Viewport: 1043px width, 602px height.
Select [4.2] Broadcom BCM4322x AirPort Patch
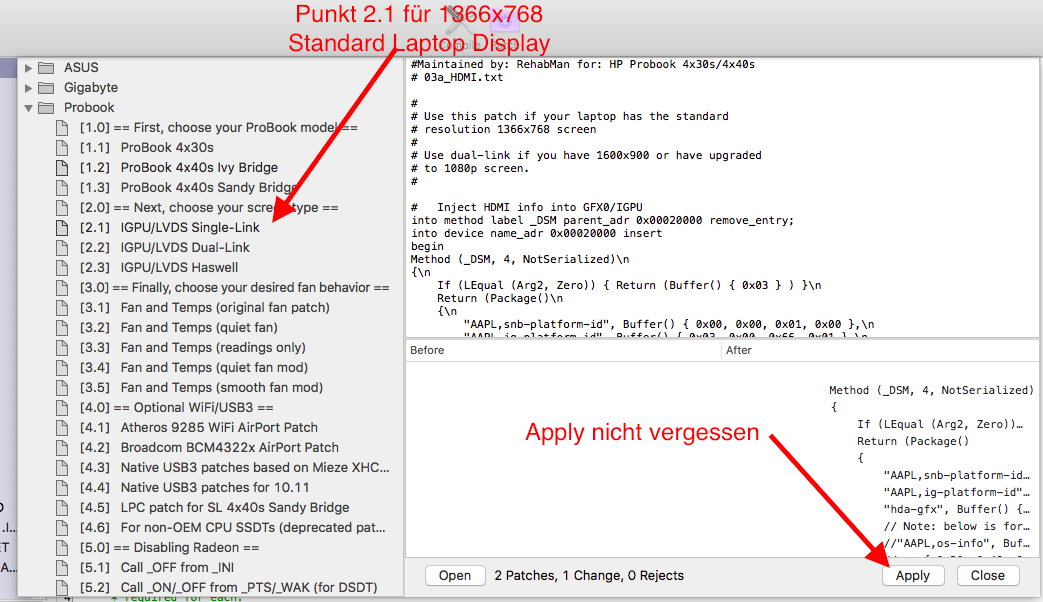(x=210, y=447)
